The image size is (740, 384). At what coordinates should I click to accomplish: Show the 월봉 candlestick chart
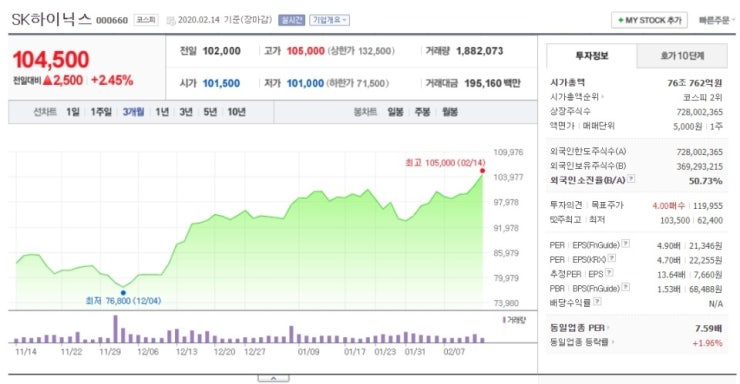450,112
